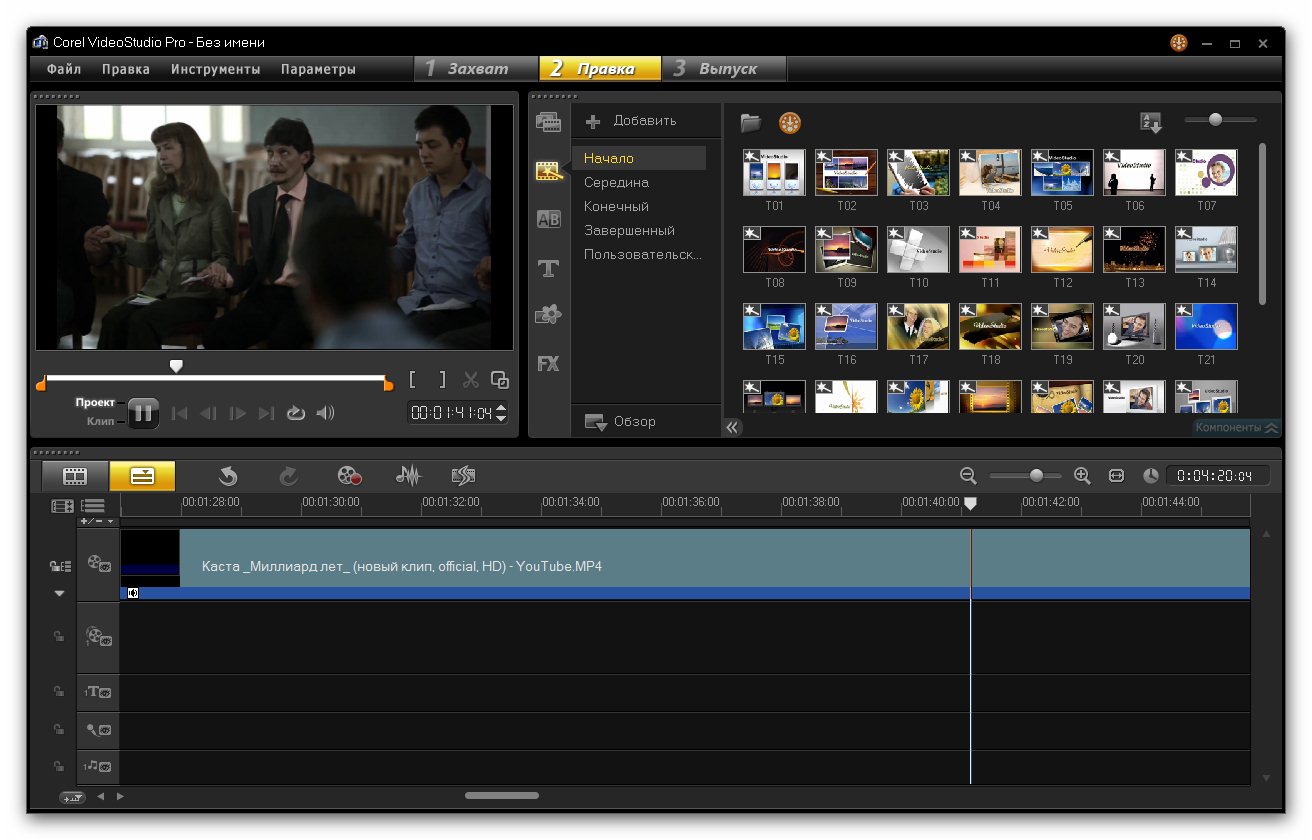Viewport: 1312px width, 840px height.
Task: Toggle ripple editing lock on the overlay track
Action: 59,637
